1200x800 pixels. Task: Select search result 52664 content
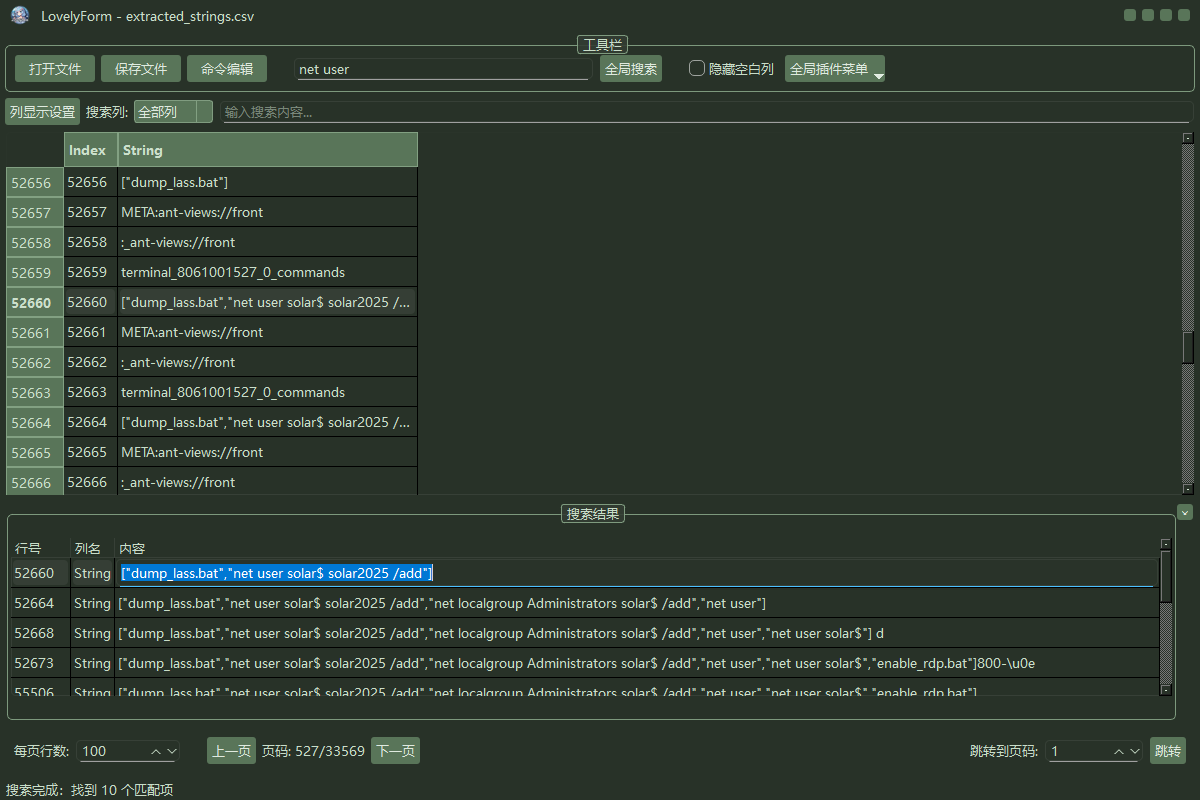(x=636, y=603)
